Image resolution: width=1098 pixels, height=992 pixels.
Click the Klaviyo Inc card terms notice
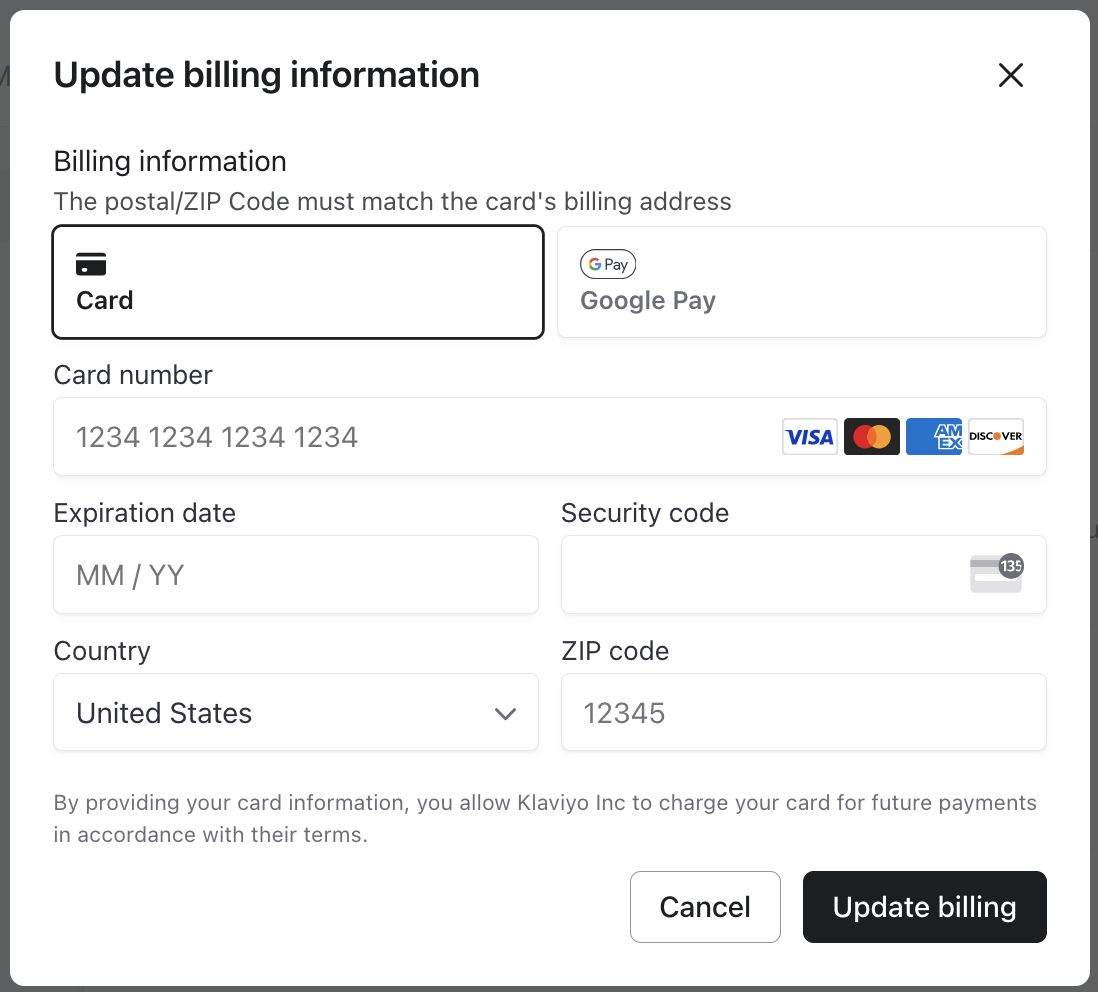(545, 818)
